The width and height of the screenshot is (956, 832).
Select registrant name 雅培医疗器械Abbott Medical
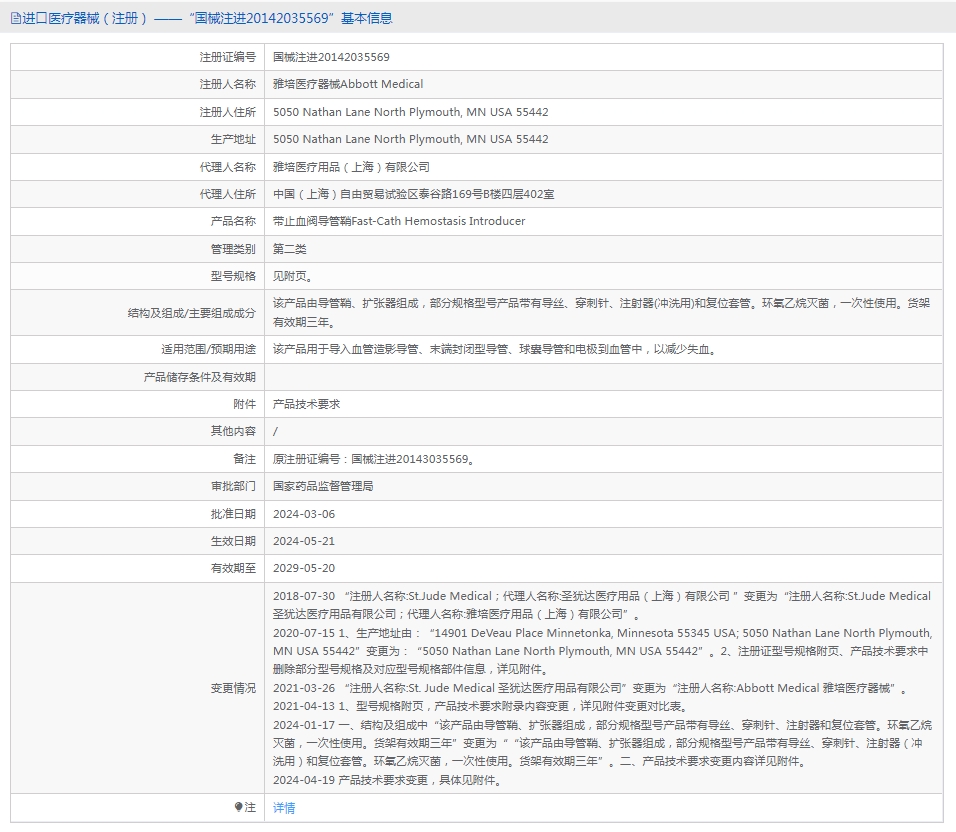(x=348, y=84)
